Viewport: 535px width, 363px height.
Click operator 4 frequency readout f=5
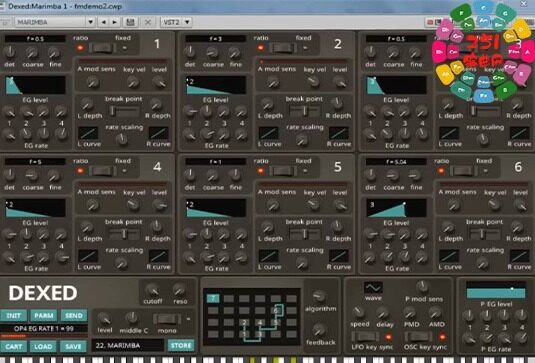35,162
